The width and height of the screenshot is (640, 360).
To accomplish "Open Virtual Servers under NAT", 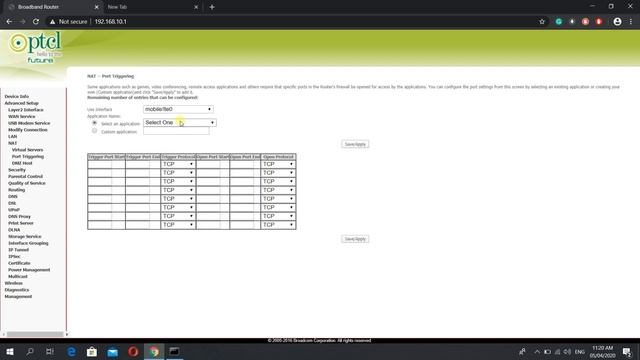I will point(27,150).
